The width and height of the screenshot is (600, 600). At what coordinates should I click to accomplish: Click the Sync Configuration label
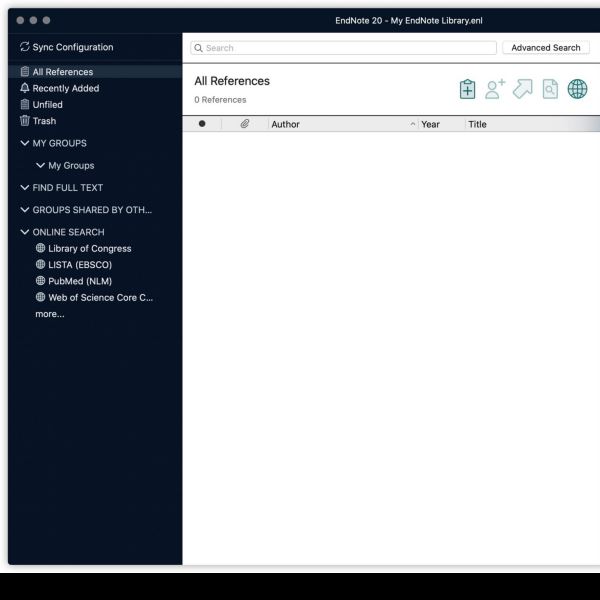(x=73, y=47)
